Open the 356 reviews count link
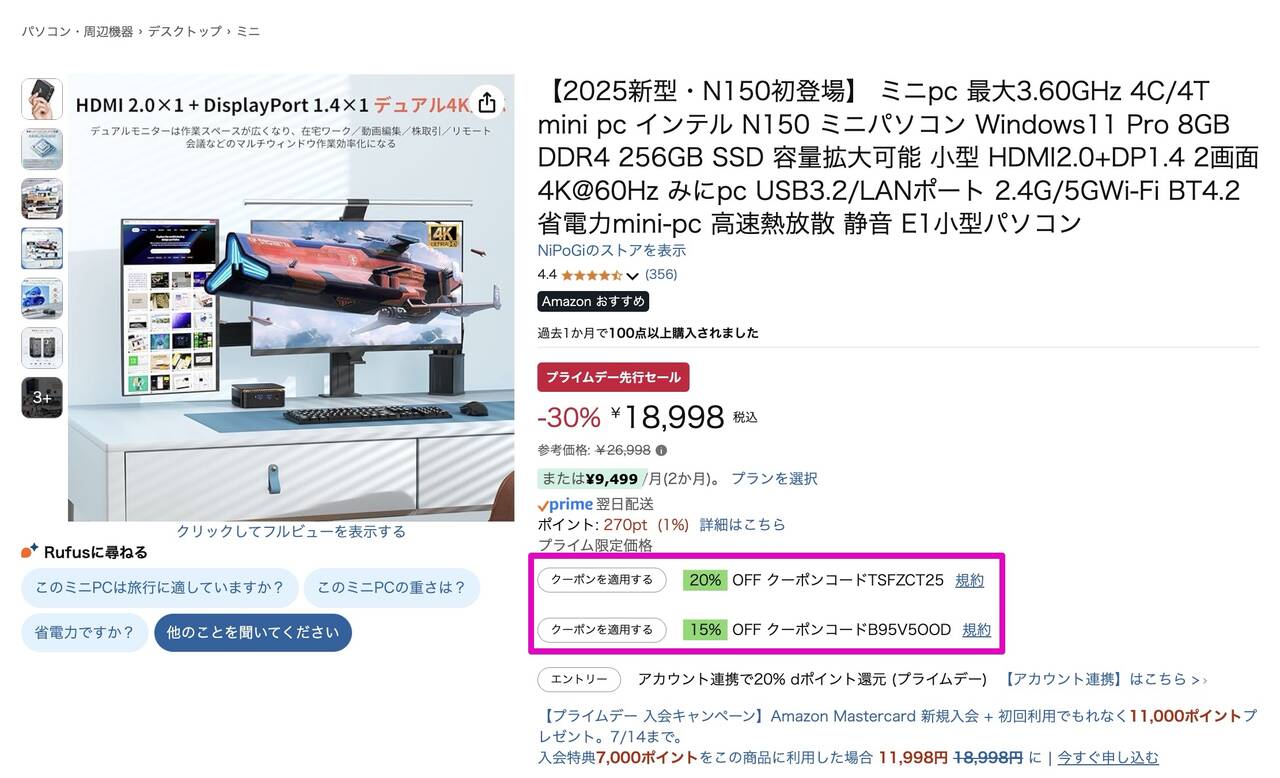 [x=661, y=275]
